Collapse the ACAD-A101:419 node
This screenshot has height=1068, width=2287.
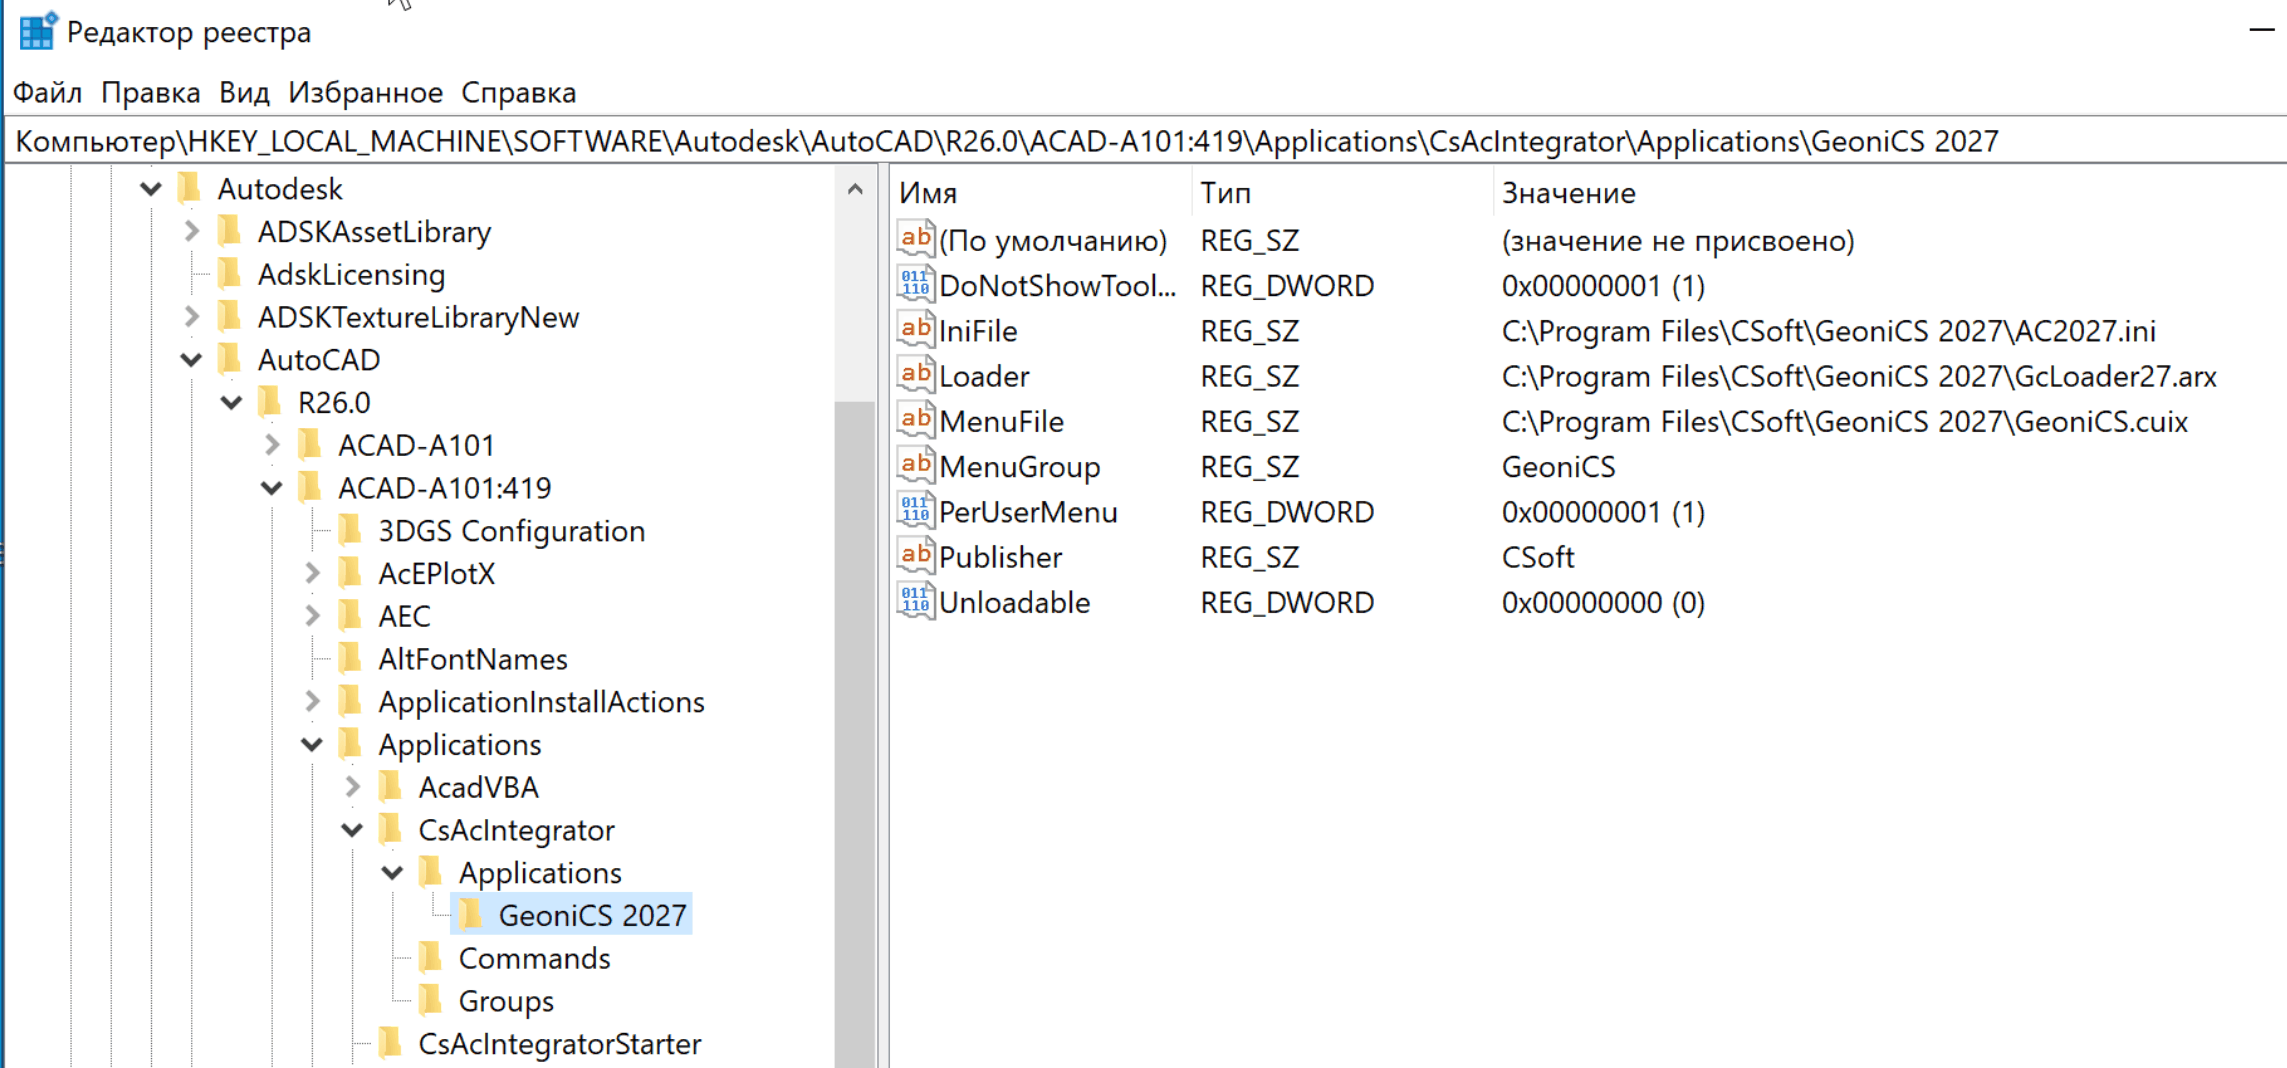[x=271, y=487]
